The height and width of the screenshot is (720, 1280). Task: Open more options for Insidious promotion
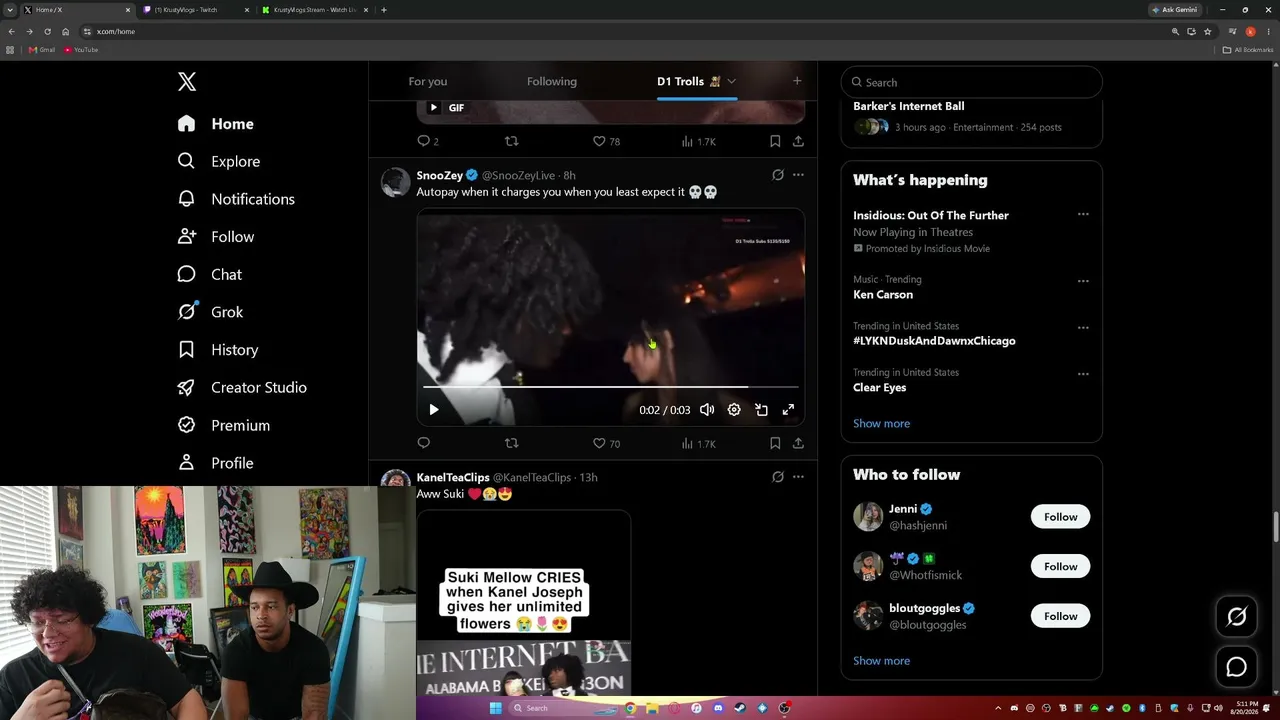[1083, 214]
